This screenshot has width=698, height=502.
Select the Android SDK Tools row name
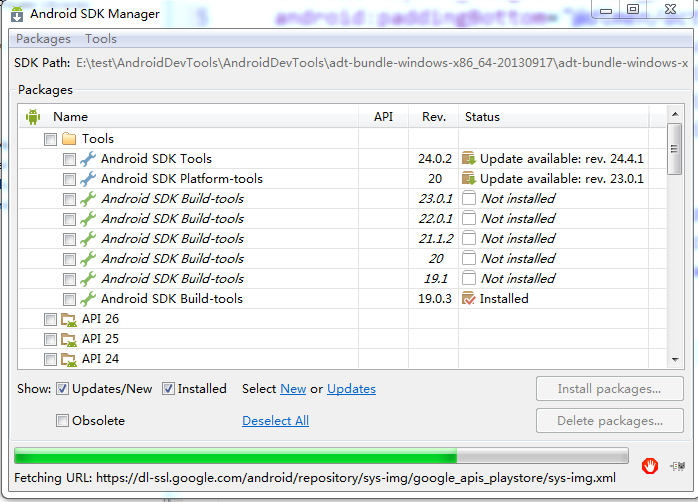tap(156, 159)
